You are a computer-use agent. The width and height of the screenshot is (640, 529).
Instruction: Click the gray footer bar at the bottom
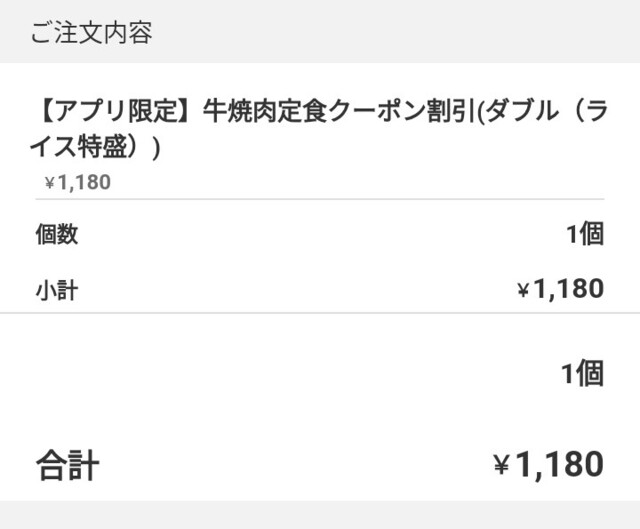click(x=320, y=515)
